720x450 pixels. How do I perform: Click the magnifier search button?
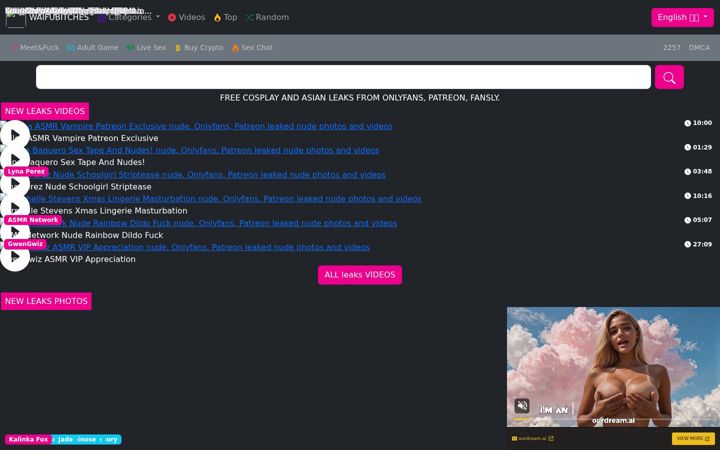[x=669, y=77]
